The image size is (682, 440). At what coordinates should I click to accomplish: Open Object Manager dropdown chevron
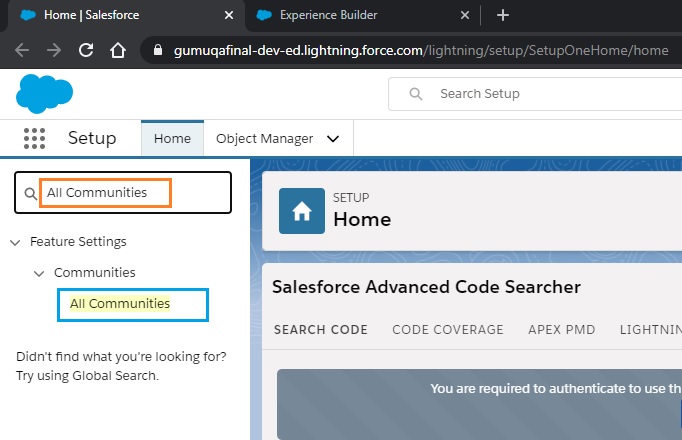click(x=333, y=139)
